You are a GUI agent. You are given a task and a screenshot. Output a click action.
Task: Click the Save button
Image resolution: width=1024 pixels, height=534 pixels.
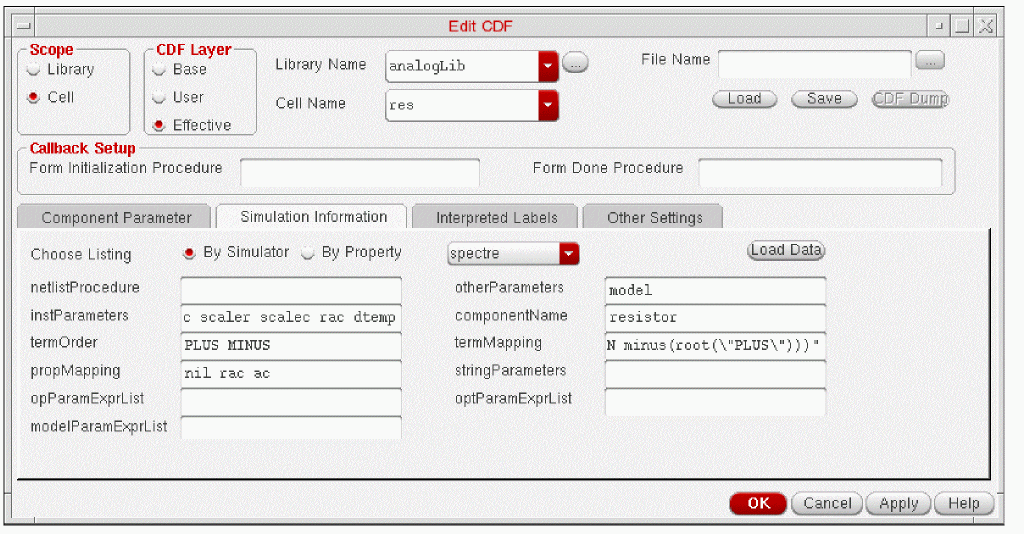coord(824,99)
